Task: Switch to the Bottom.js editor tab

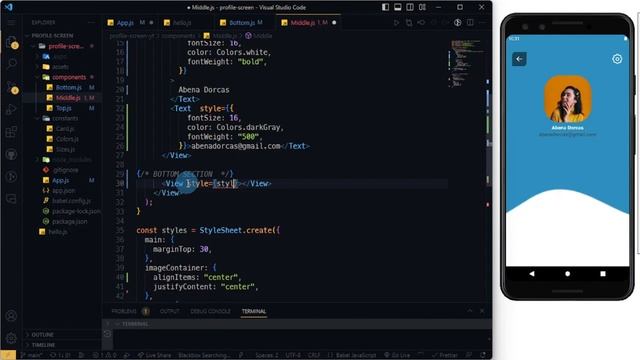Action: click(x=244, y=22)
